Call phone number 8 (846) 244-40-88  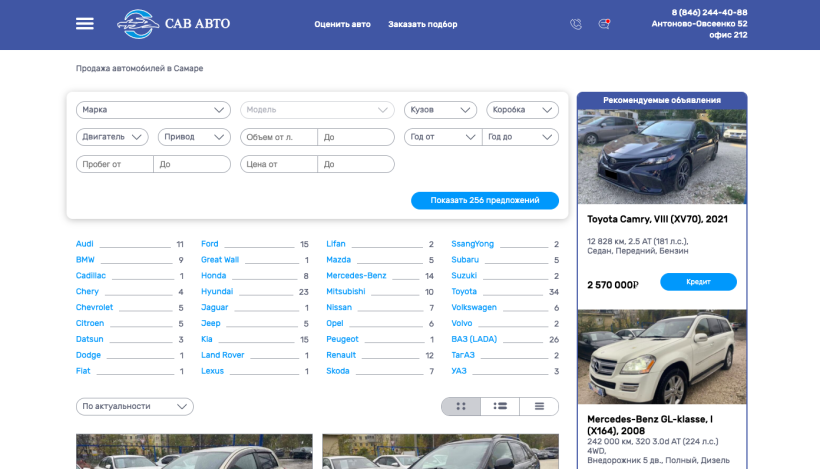coord(709,13)
